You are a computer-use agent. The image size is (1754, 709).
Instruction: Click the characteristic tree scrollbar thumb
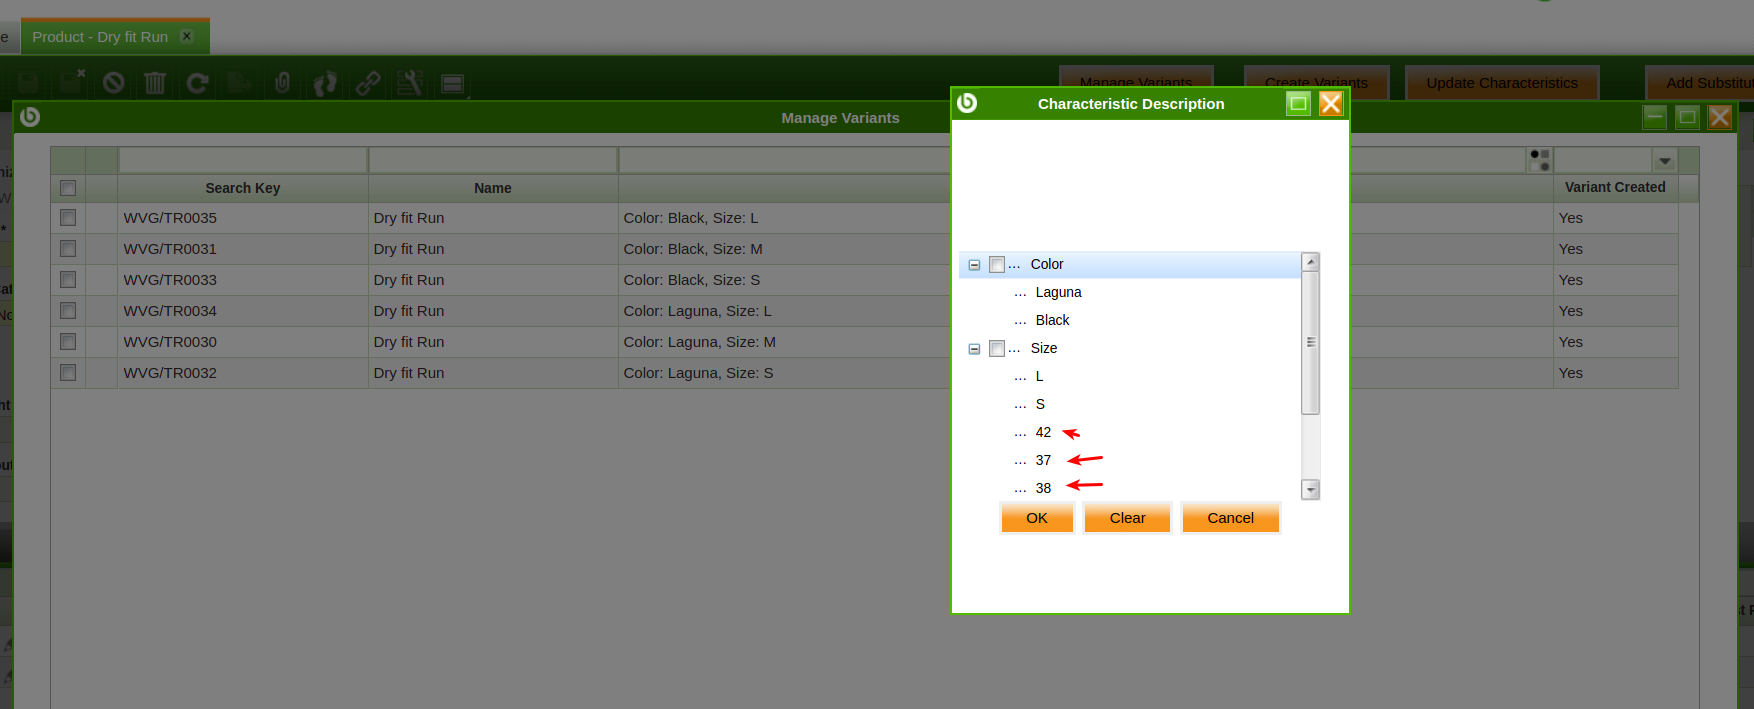pyautogui.click(x=1310, y=342)
